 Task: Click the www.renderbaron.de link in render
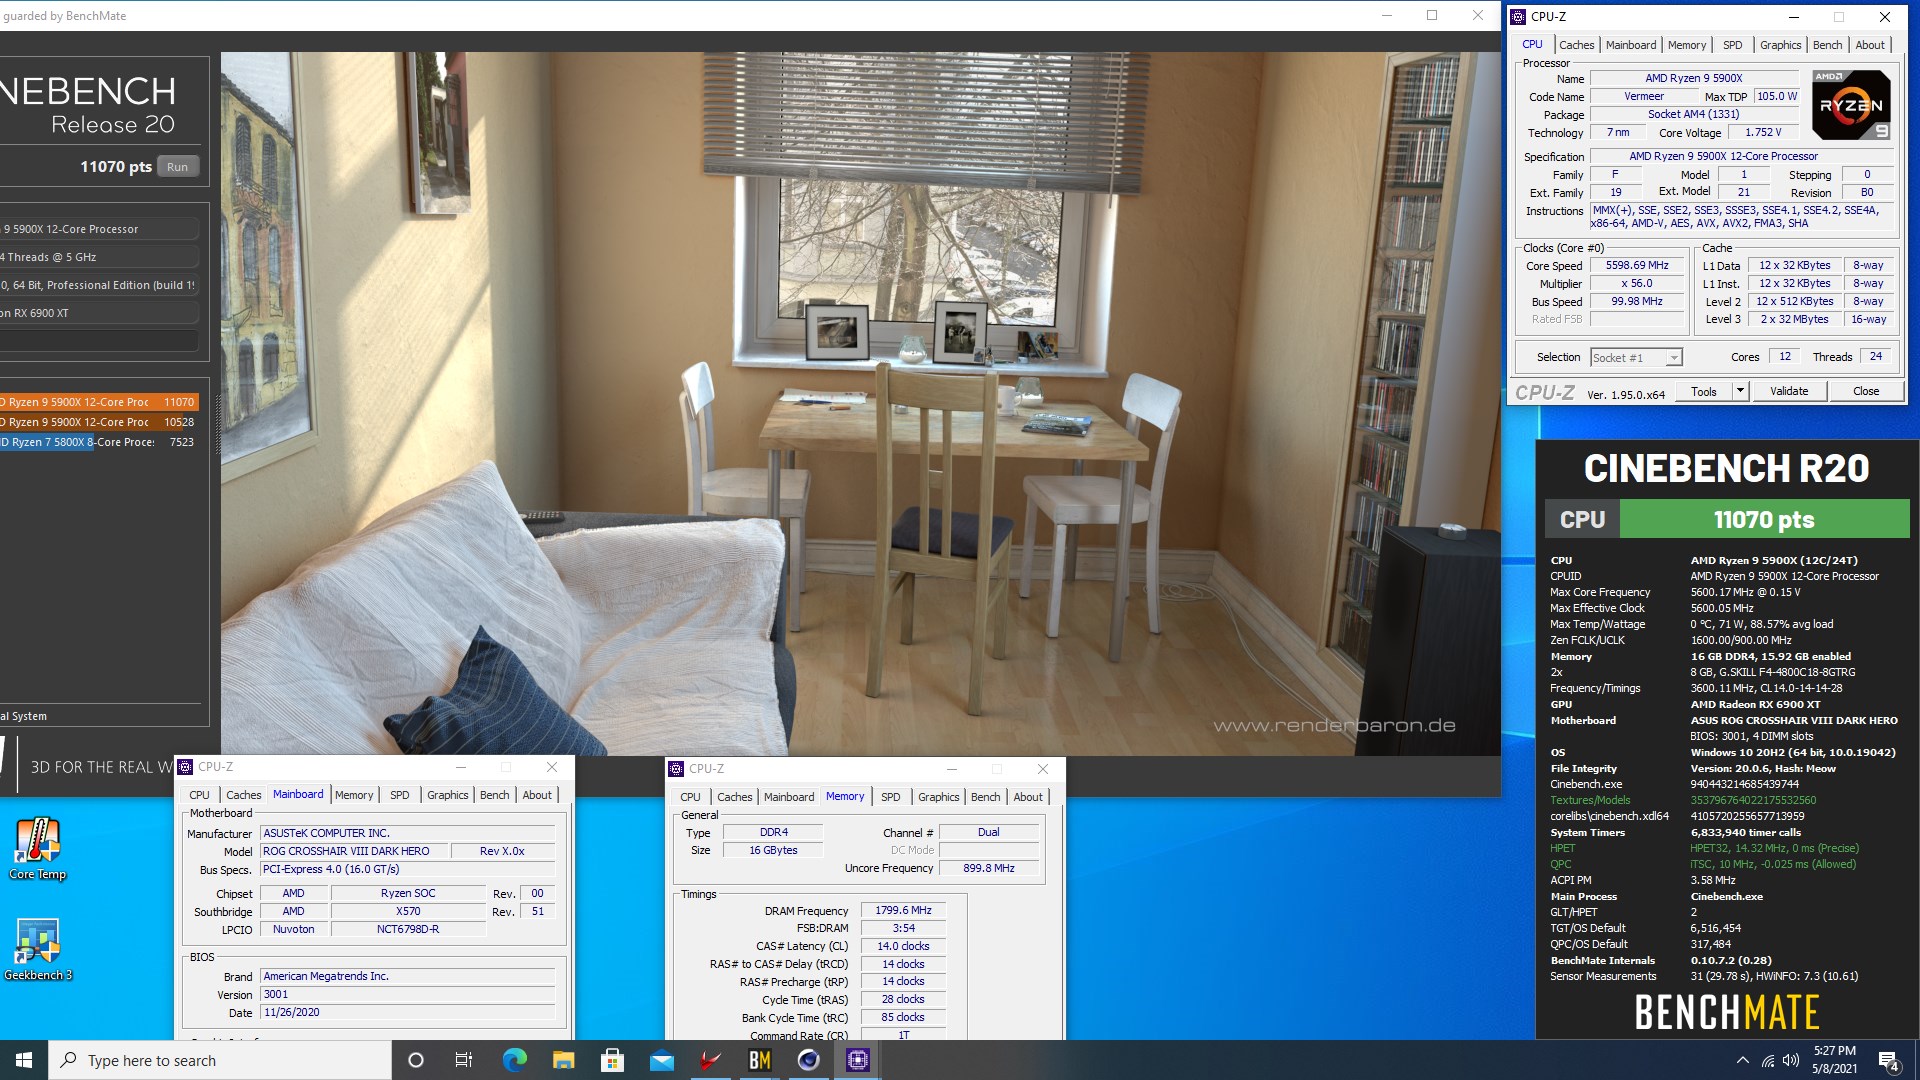click(1334, 726)
